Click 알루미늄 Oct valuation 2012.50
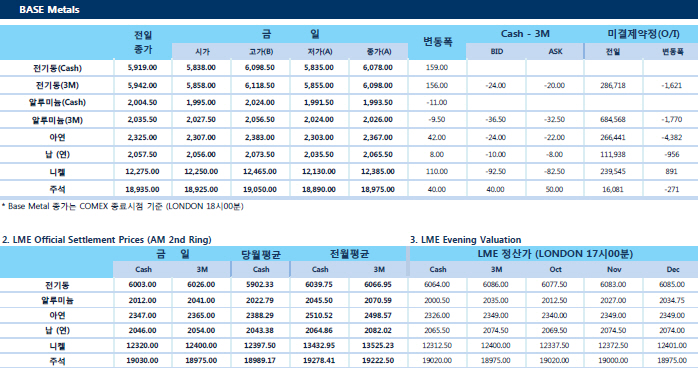 (x=554, y=300)
